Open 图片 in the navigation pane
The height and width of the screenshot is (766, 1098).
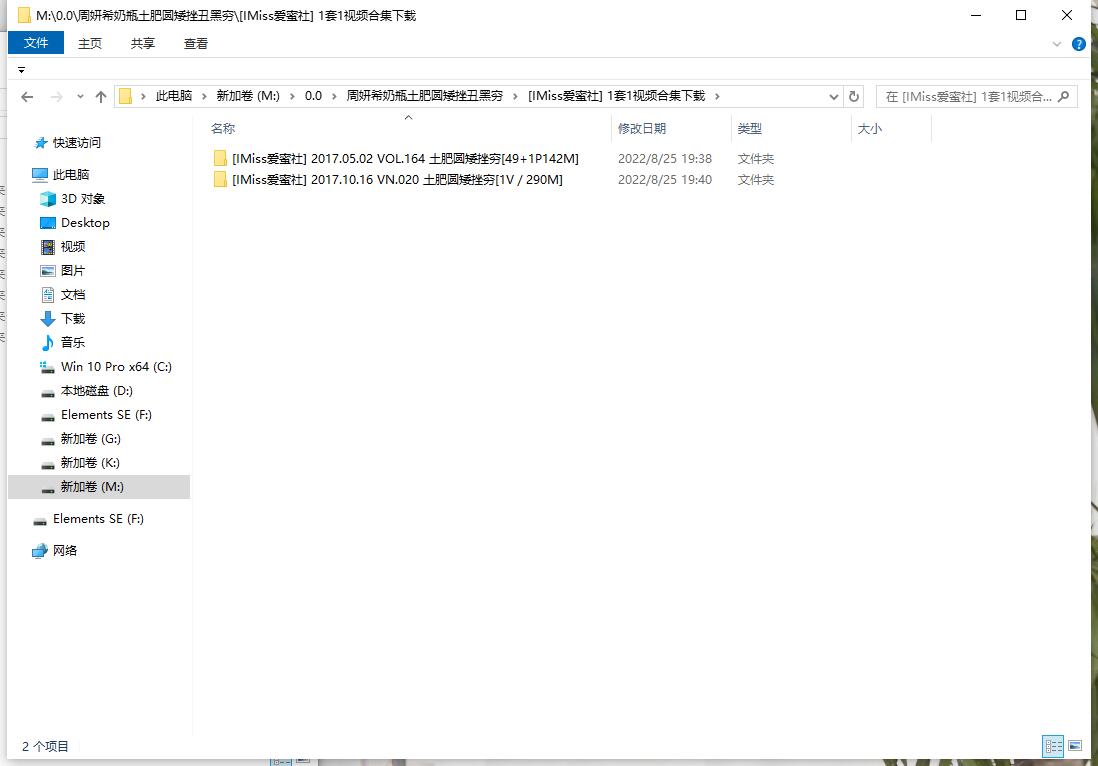click(x=73, y=270)
